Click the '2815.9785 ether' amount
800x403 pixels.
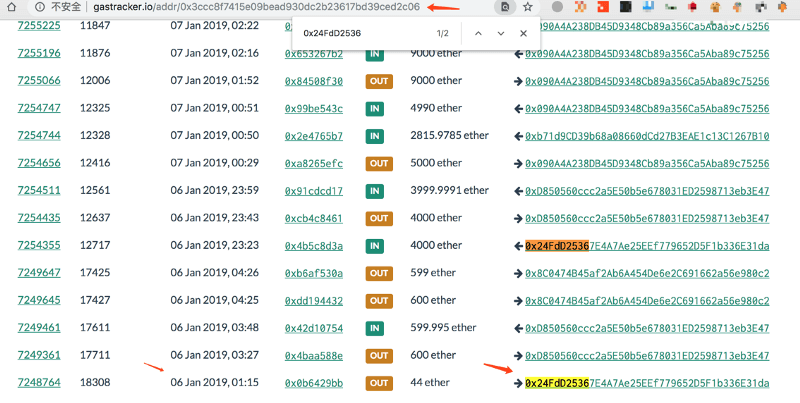pyautogui.click(x=449, y=136)
